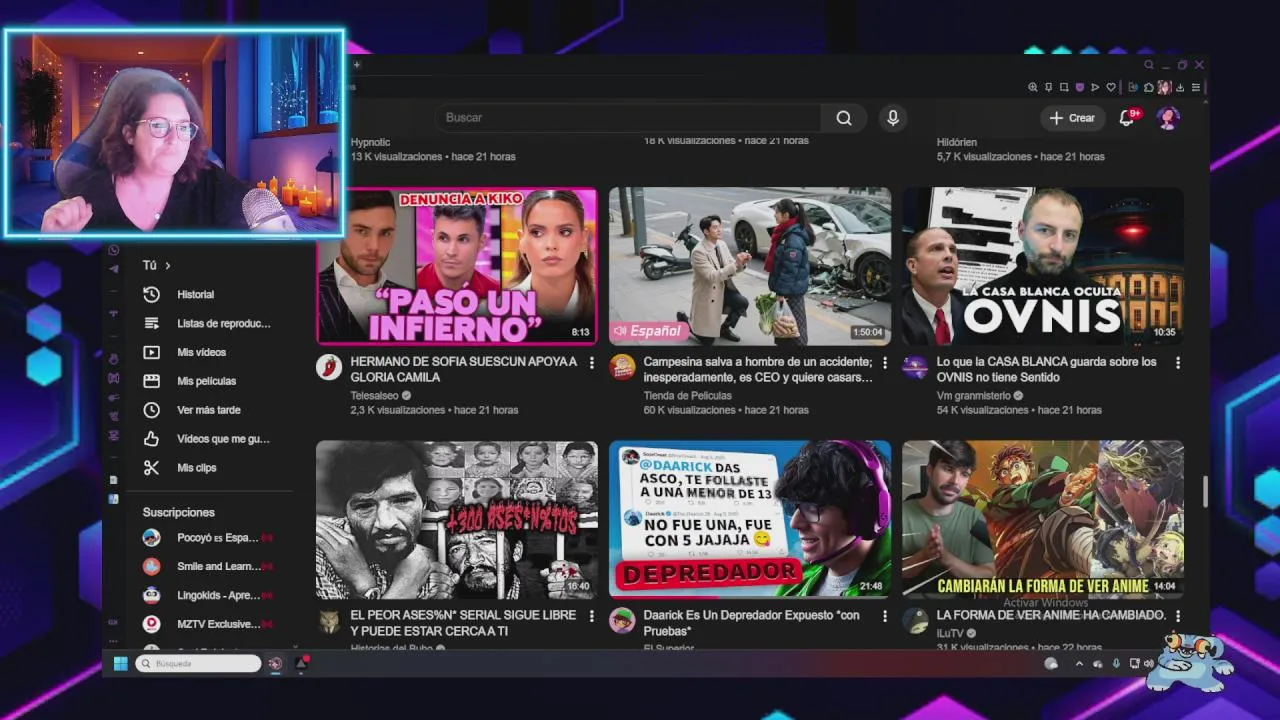1280x720 pixels.
Task: Expand the Tú section chevron
Action: 168,266
